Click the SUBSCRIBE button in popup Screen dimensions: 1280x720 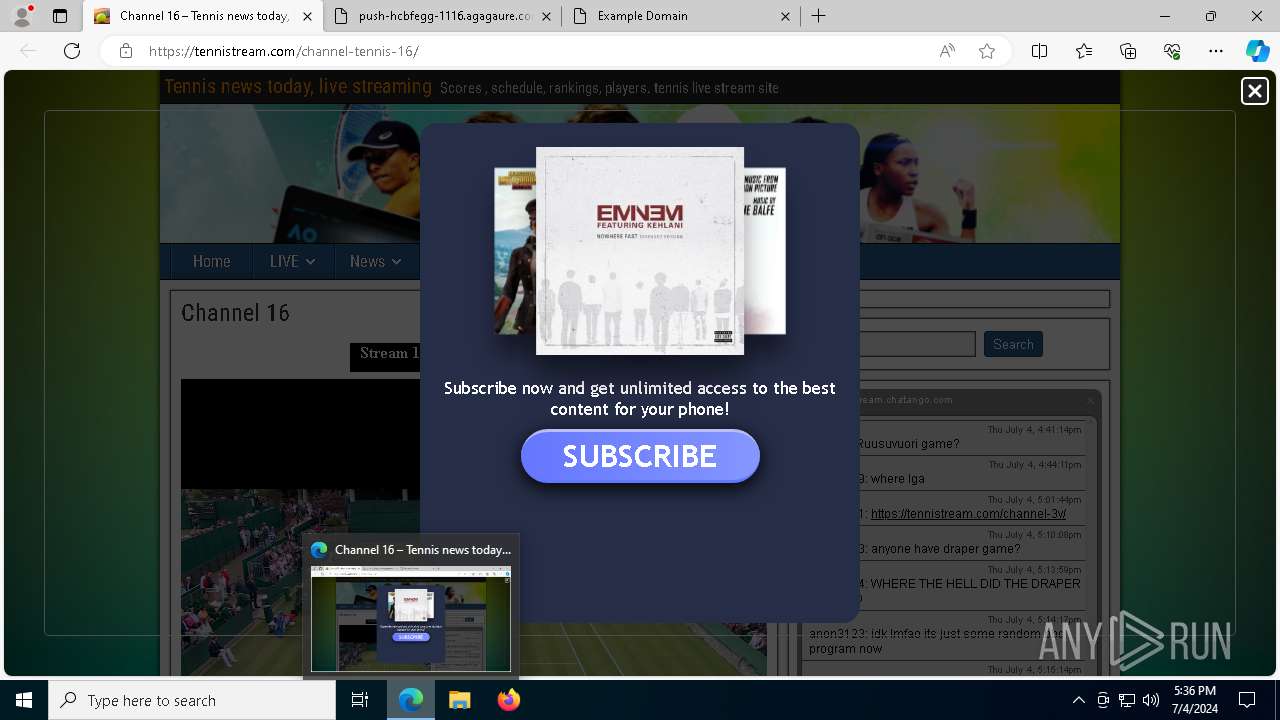tap(640, 456)
